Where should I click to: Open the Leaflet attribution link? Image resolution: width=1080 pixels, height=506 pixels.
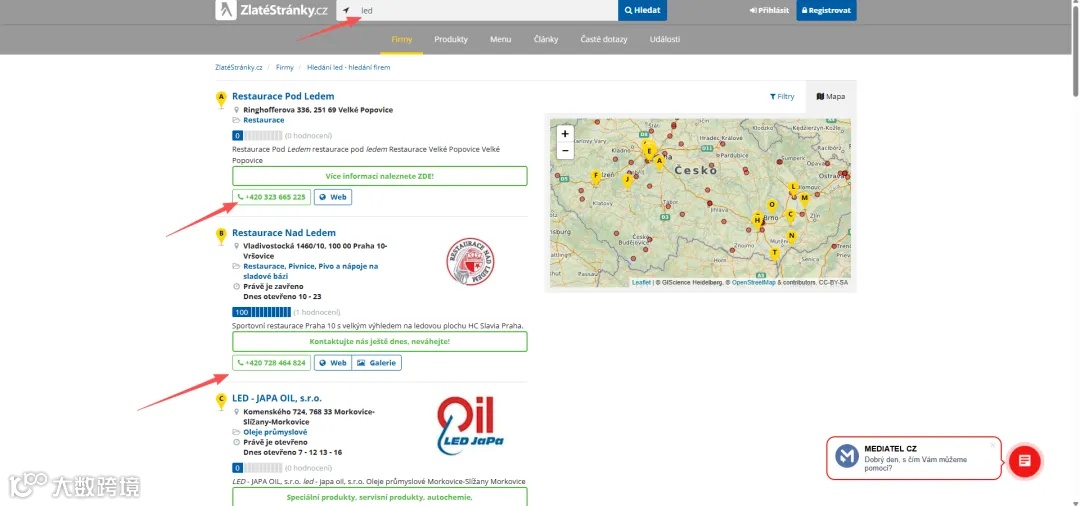[x=641, y=282]
